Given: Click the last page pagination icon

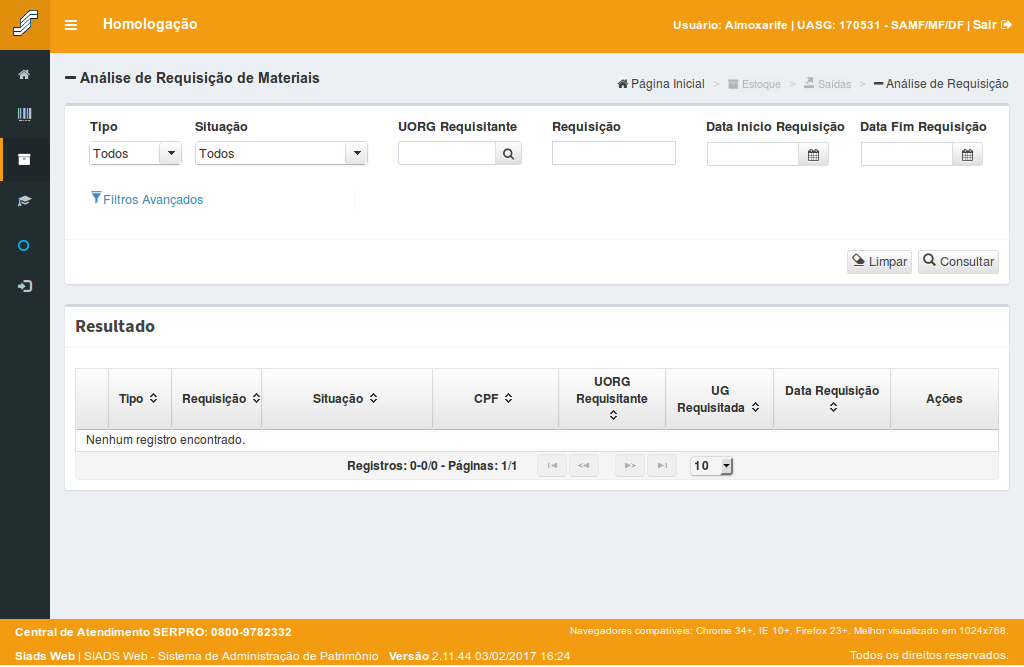Looking at the screenshot, I should [x=662, y=466].
